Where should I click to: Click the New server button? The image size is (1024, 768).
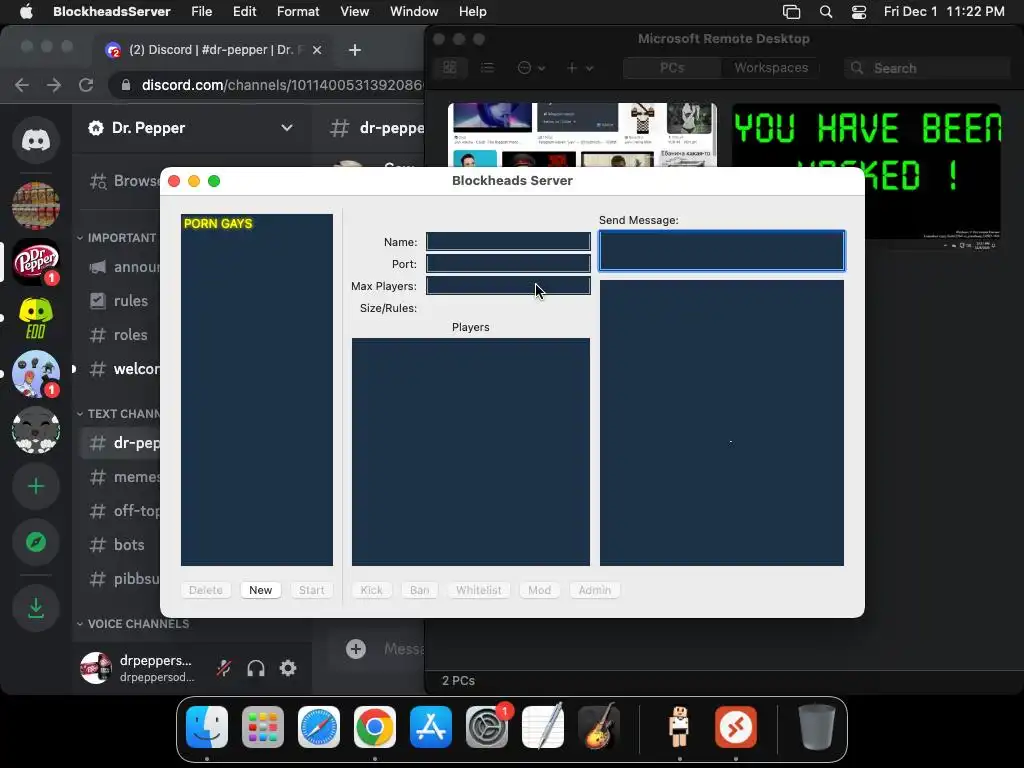[x=261, y=590]
